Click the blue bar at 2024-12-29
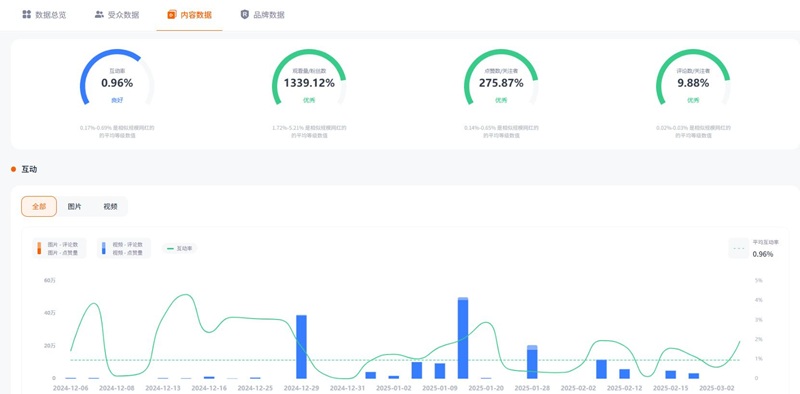Viewport: 800px width, 394px height. coord(302,347)
